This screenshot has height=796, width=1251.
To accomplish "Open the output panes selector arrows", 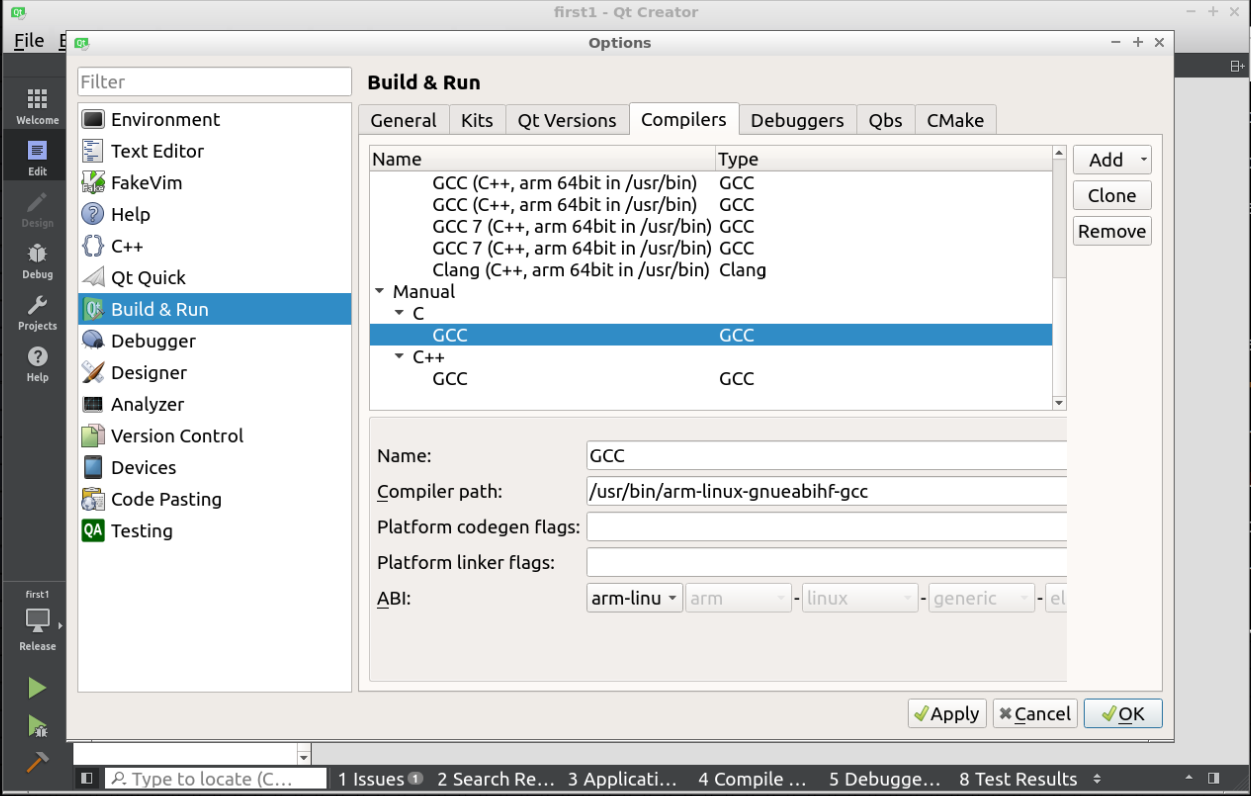I will [x=1097, y=778].
